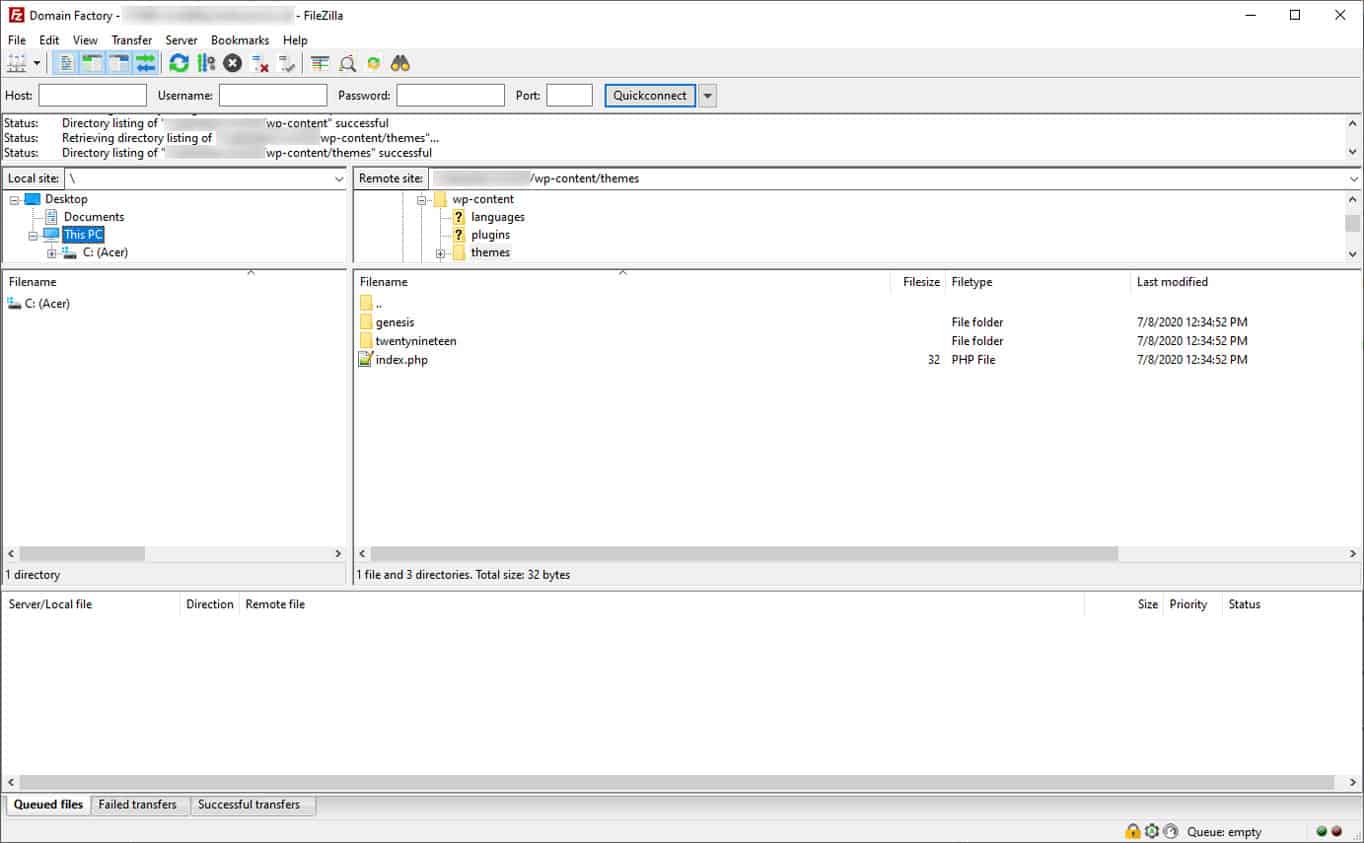Click the Host input field
1364x843 pixels.
coord(92,95)
